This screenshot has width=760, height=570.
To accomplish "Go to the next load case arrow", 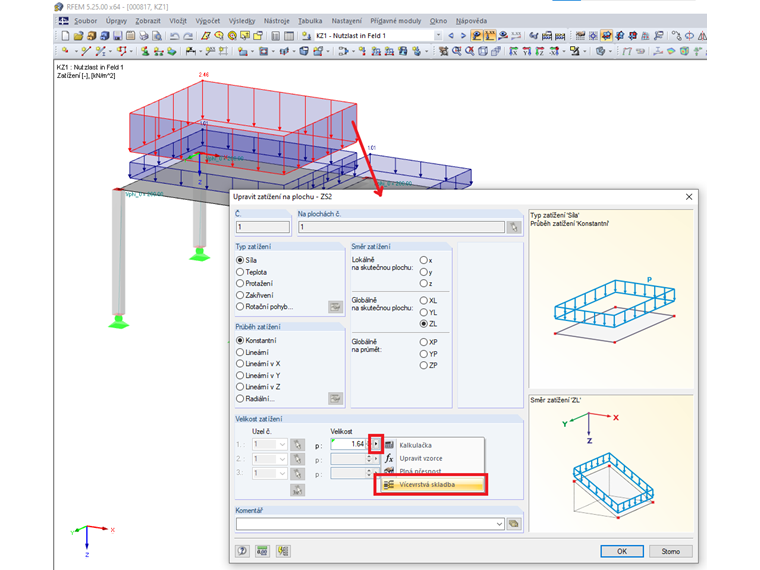I will click(463, 35).
